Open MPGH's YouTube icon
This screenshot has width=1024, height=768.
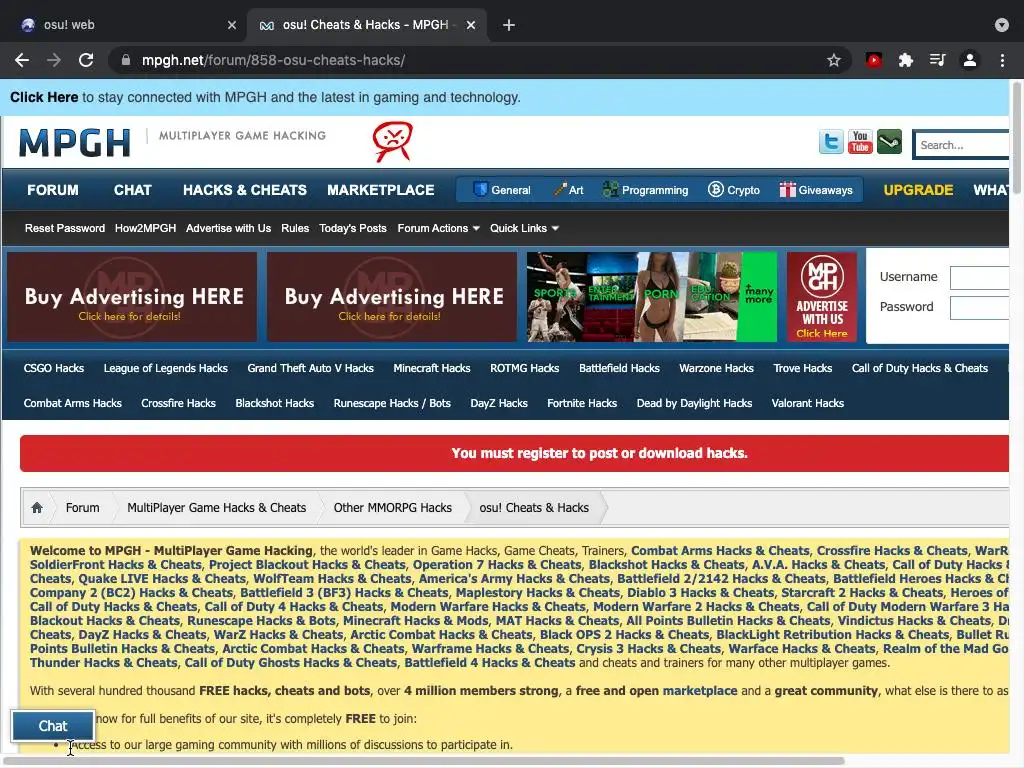(860, 142)
